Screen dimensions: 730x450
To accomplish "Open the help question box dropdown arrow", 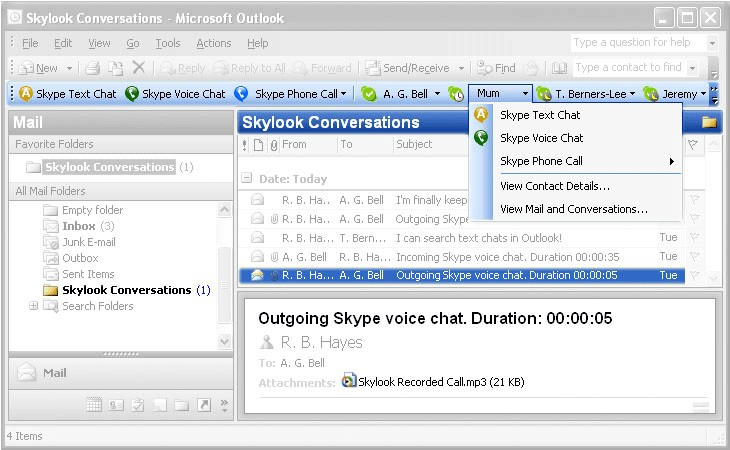I will (x=712, y=43).
